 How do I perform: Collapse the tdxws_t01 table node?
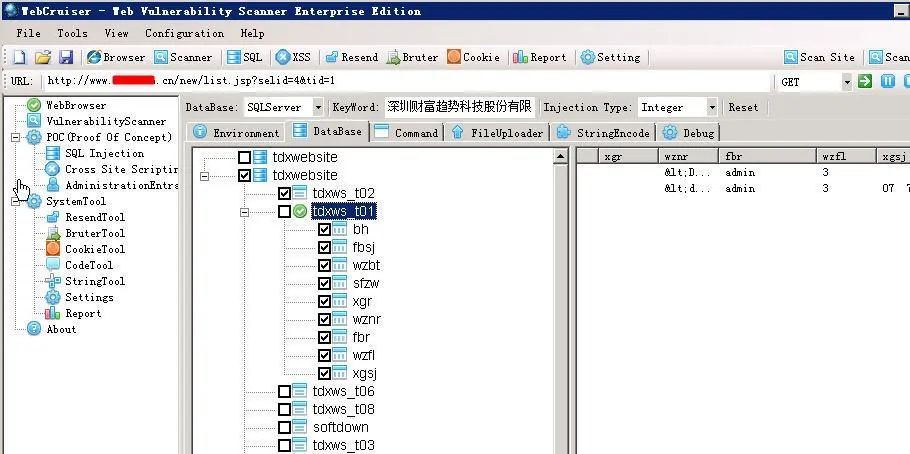click(x=244, y=212)
